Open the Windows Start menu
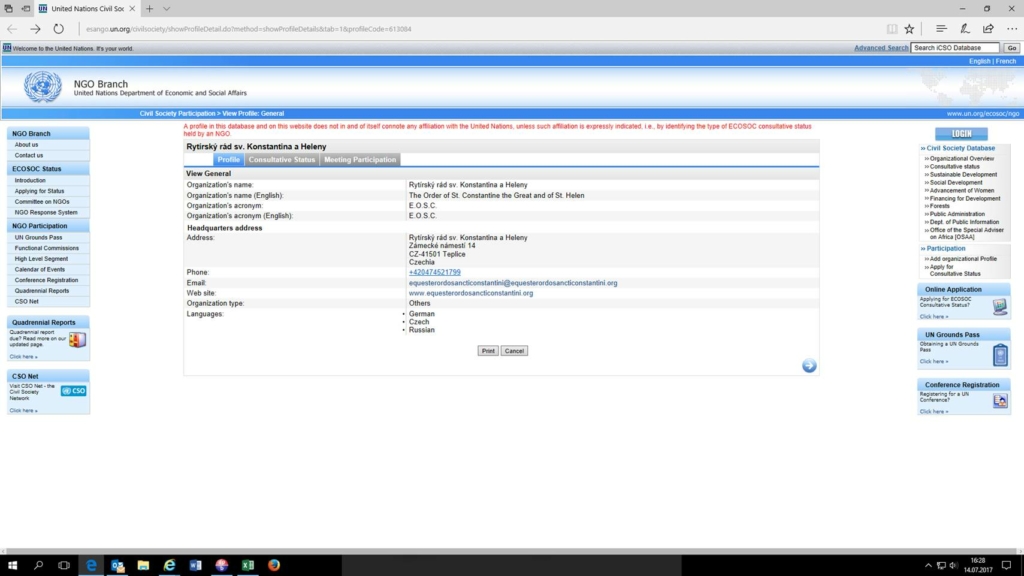Image resolution: width=1024 pixels, height=576 pixels. pyautogui.click(x=12, y=565)
